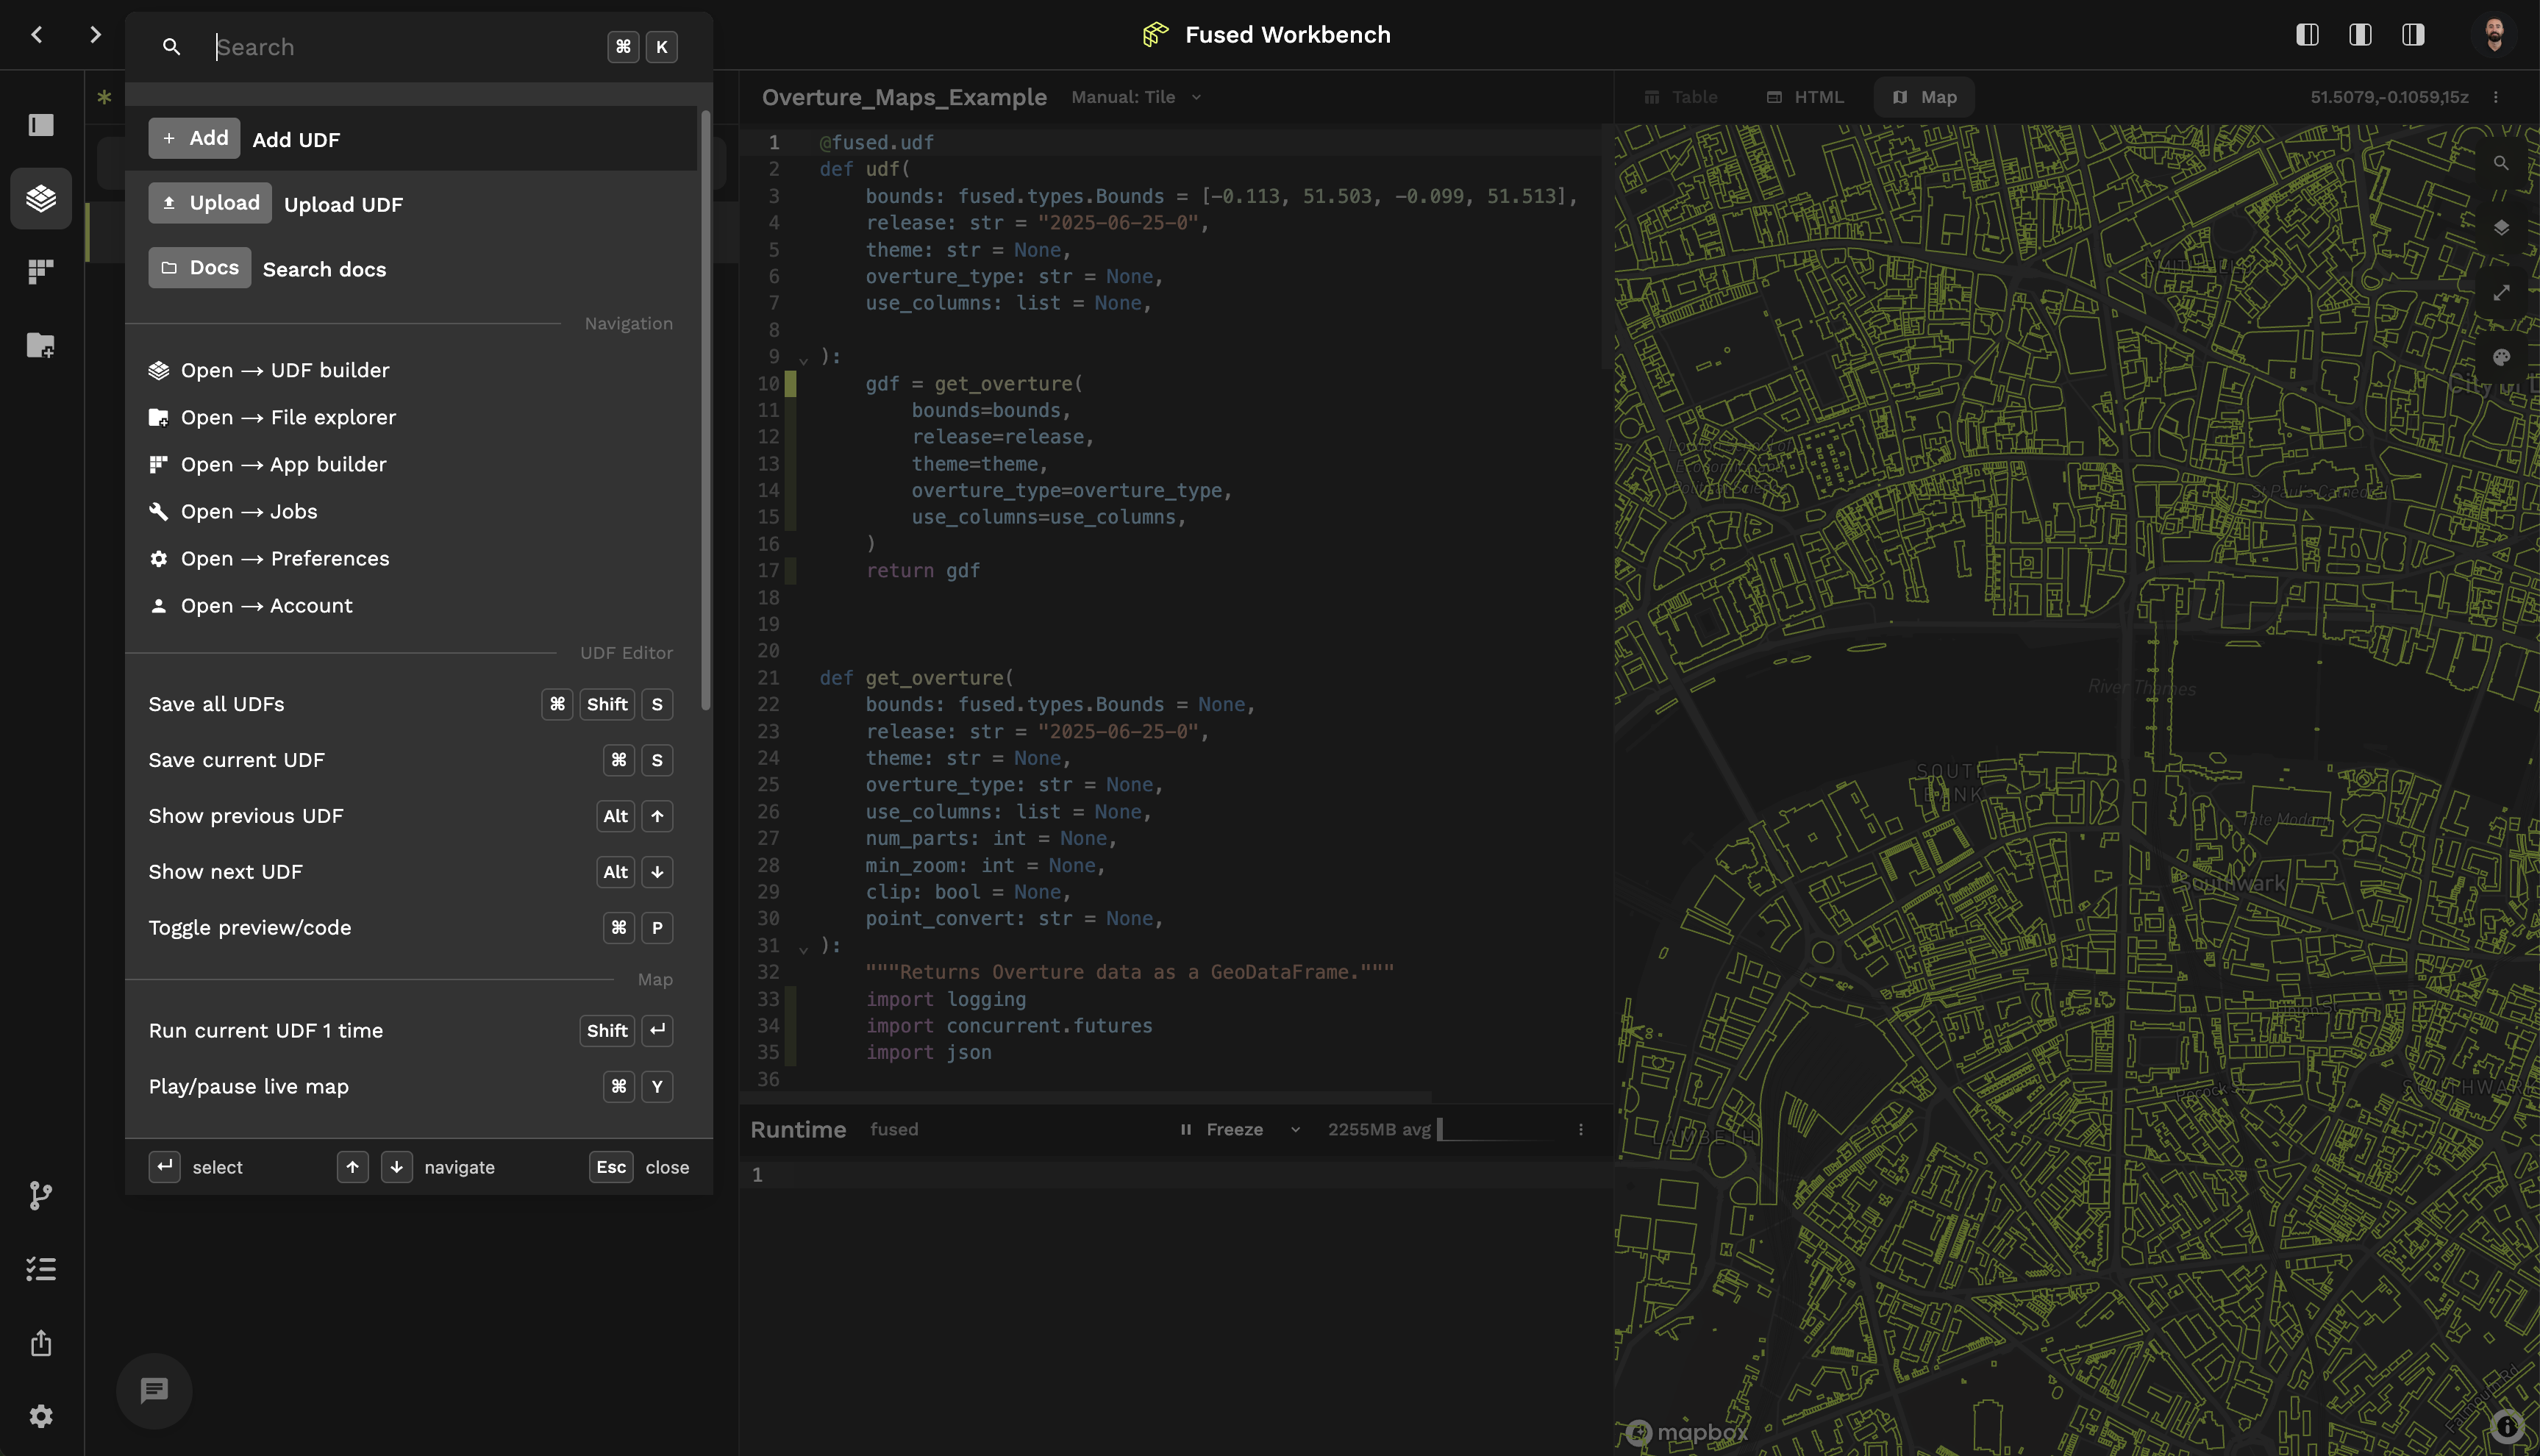The width and height of the screenshot is (2540, 1456).
Task: Go back with the left arrow
Action: pos(37,34)
